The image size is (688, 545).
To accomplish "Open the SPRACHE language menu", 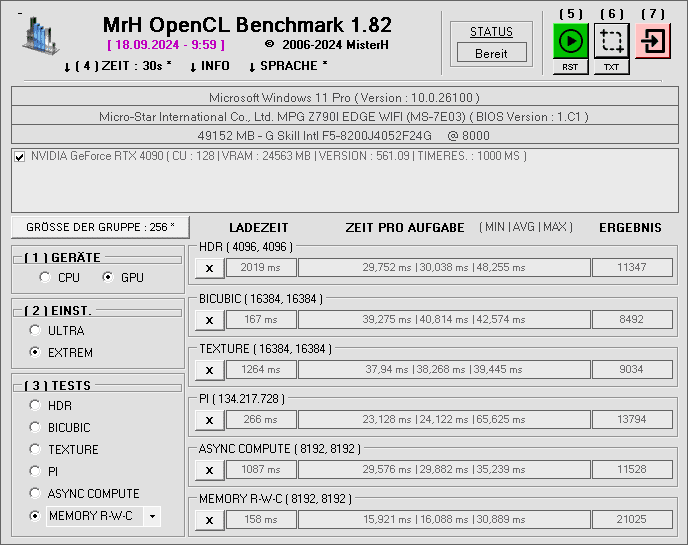I will coord(288,66).
